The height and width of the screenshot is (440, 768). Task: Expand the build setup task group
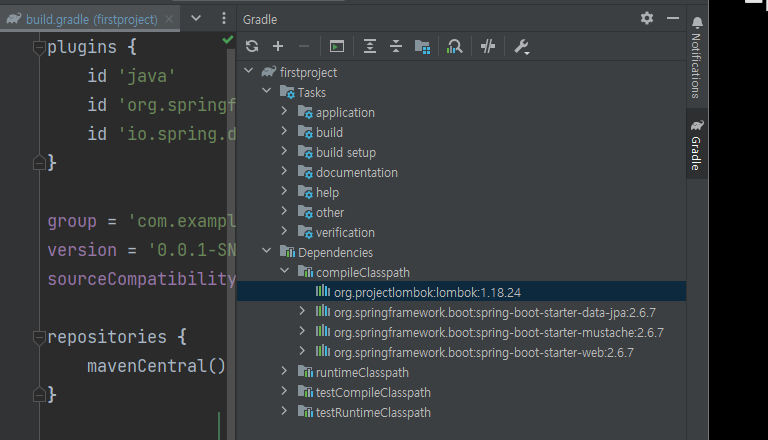284,151
